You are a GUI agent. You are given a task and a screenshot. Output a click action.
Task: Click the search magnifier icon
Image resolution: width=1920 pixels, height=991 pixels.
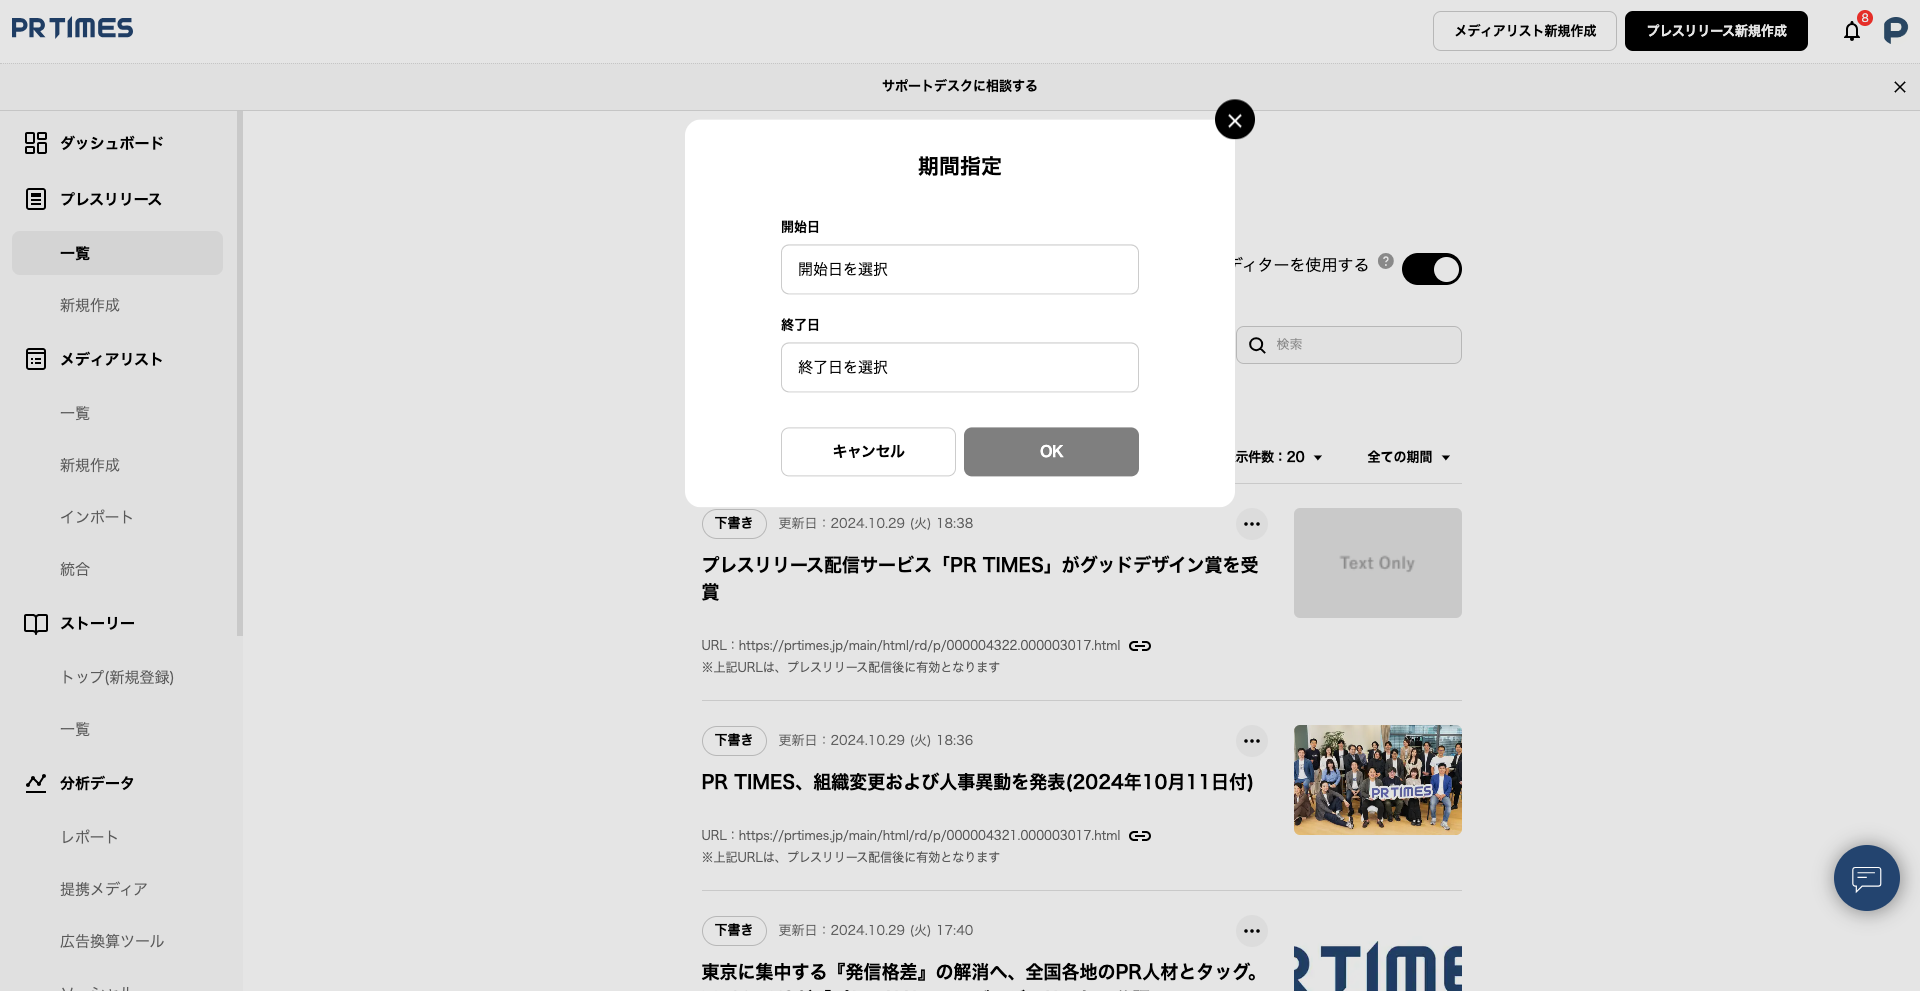1257,345
